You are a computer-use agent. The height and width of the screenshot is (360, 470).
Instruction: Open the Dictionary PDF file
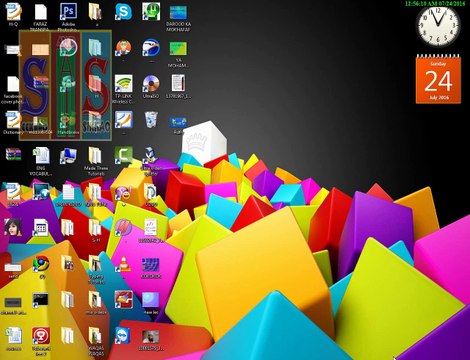pyautogui.click(x=13, y=119)
